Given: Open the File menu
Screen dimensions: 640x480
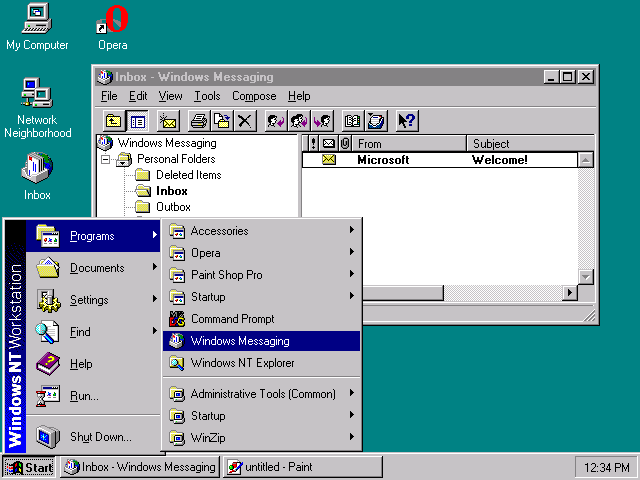Looking at the screenshot, I should coord(109,96).
